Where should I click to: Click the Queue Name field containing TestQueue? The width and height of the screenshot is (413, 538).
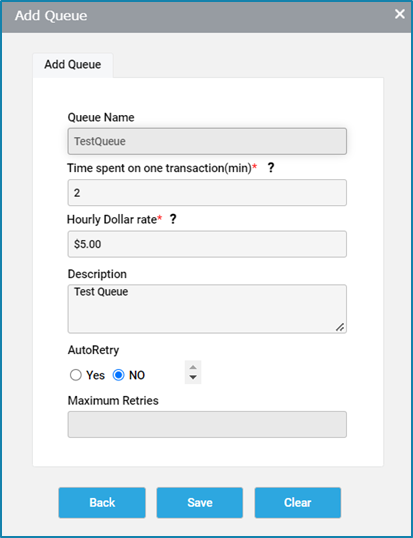pos(207,141)
